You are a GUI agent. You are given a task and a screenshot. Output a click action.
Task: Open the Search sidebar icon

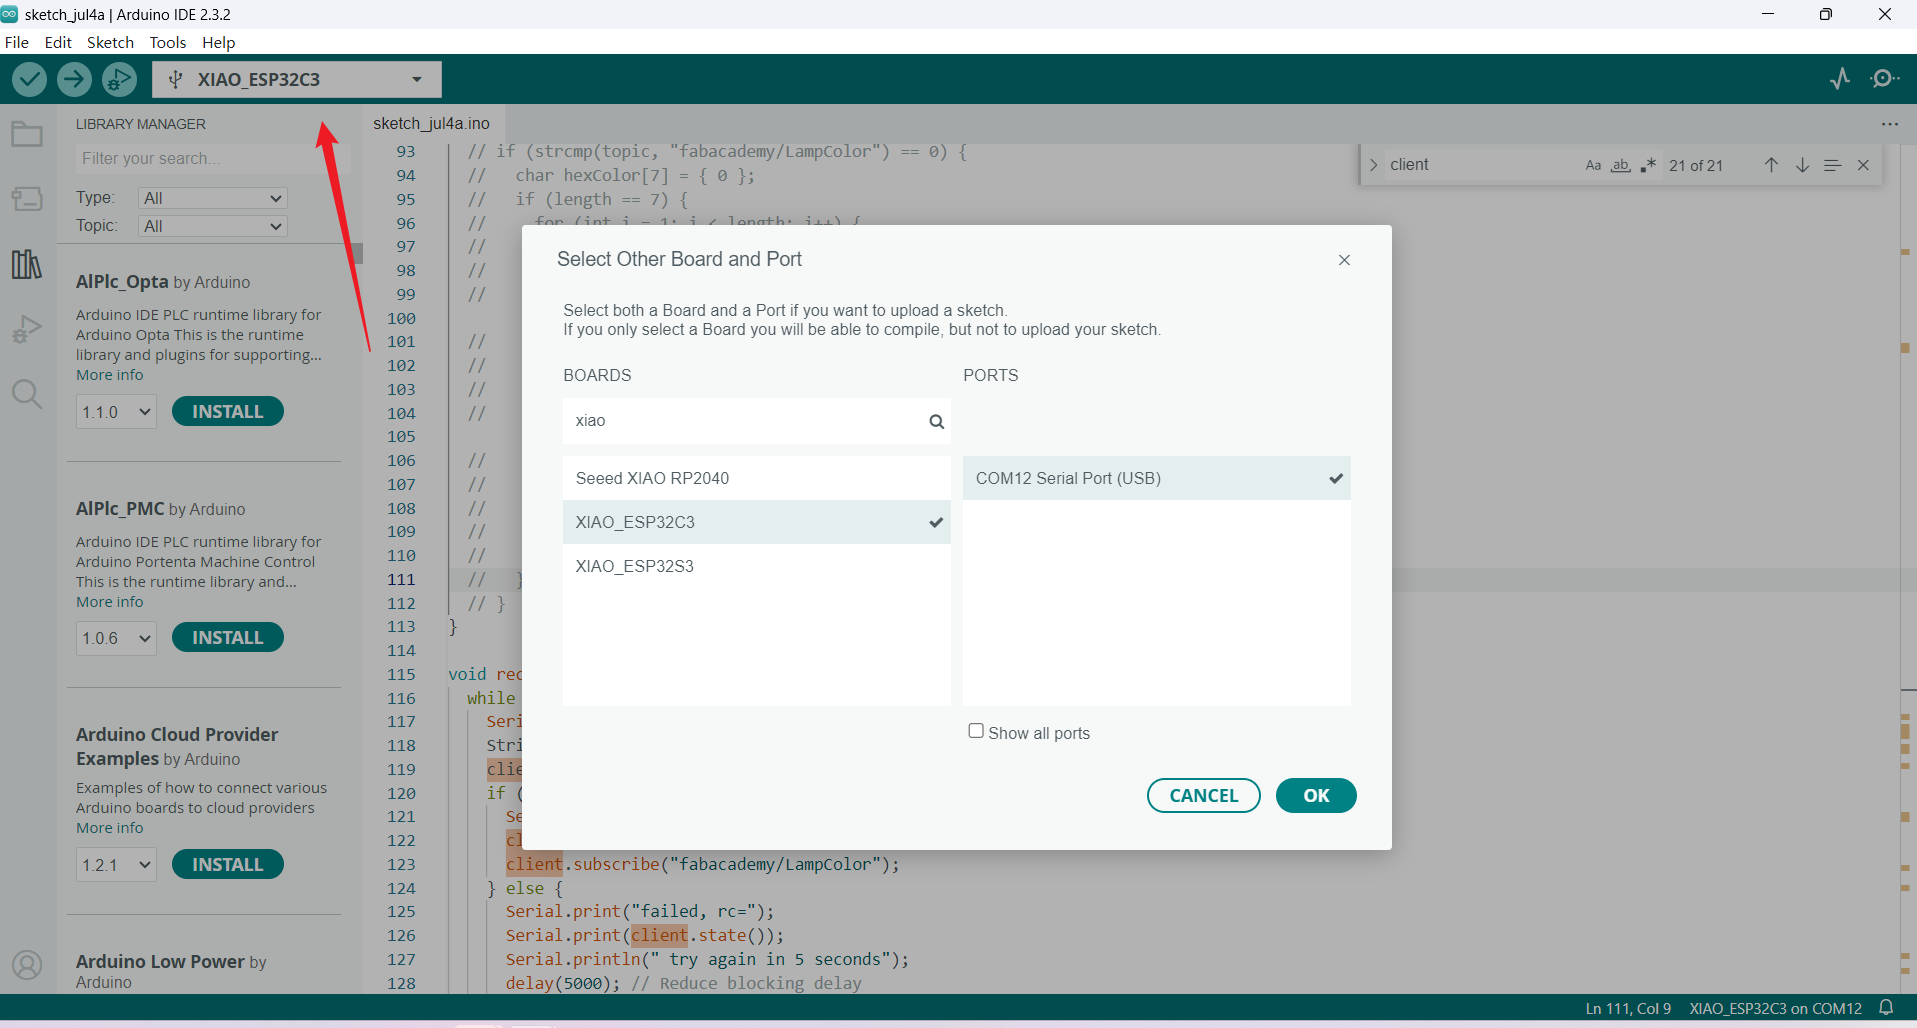[x=27, y=394]
